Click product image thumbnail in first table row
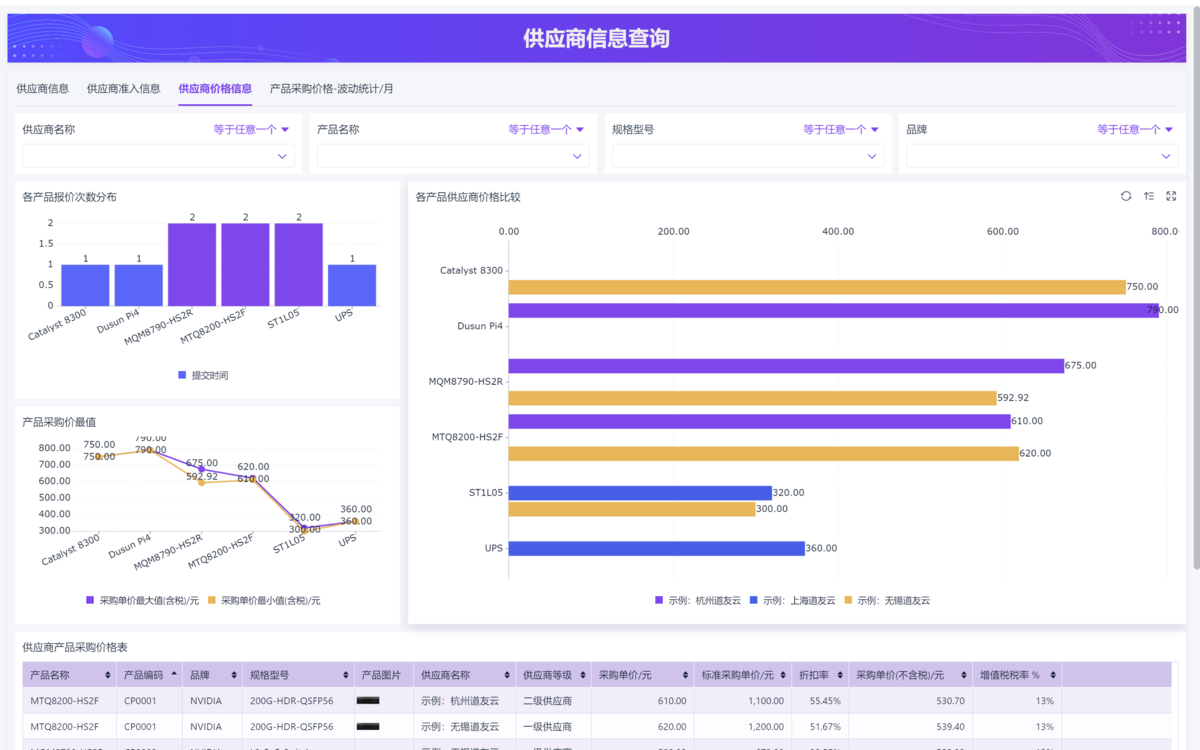 (x=368, y=701)
